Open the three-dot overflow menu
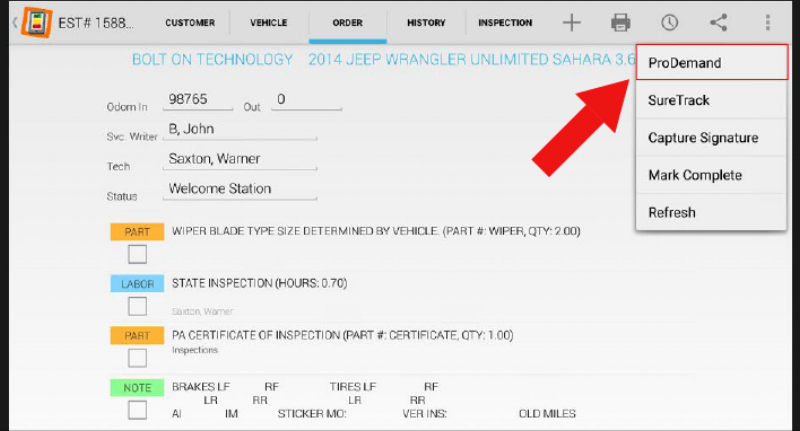 click(767, 22)
